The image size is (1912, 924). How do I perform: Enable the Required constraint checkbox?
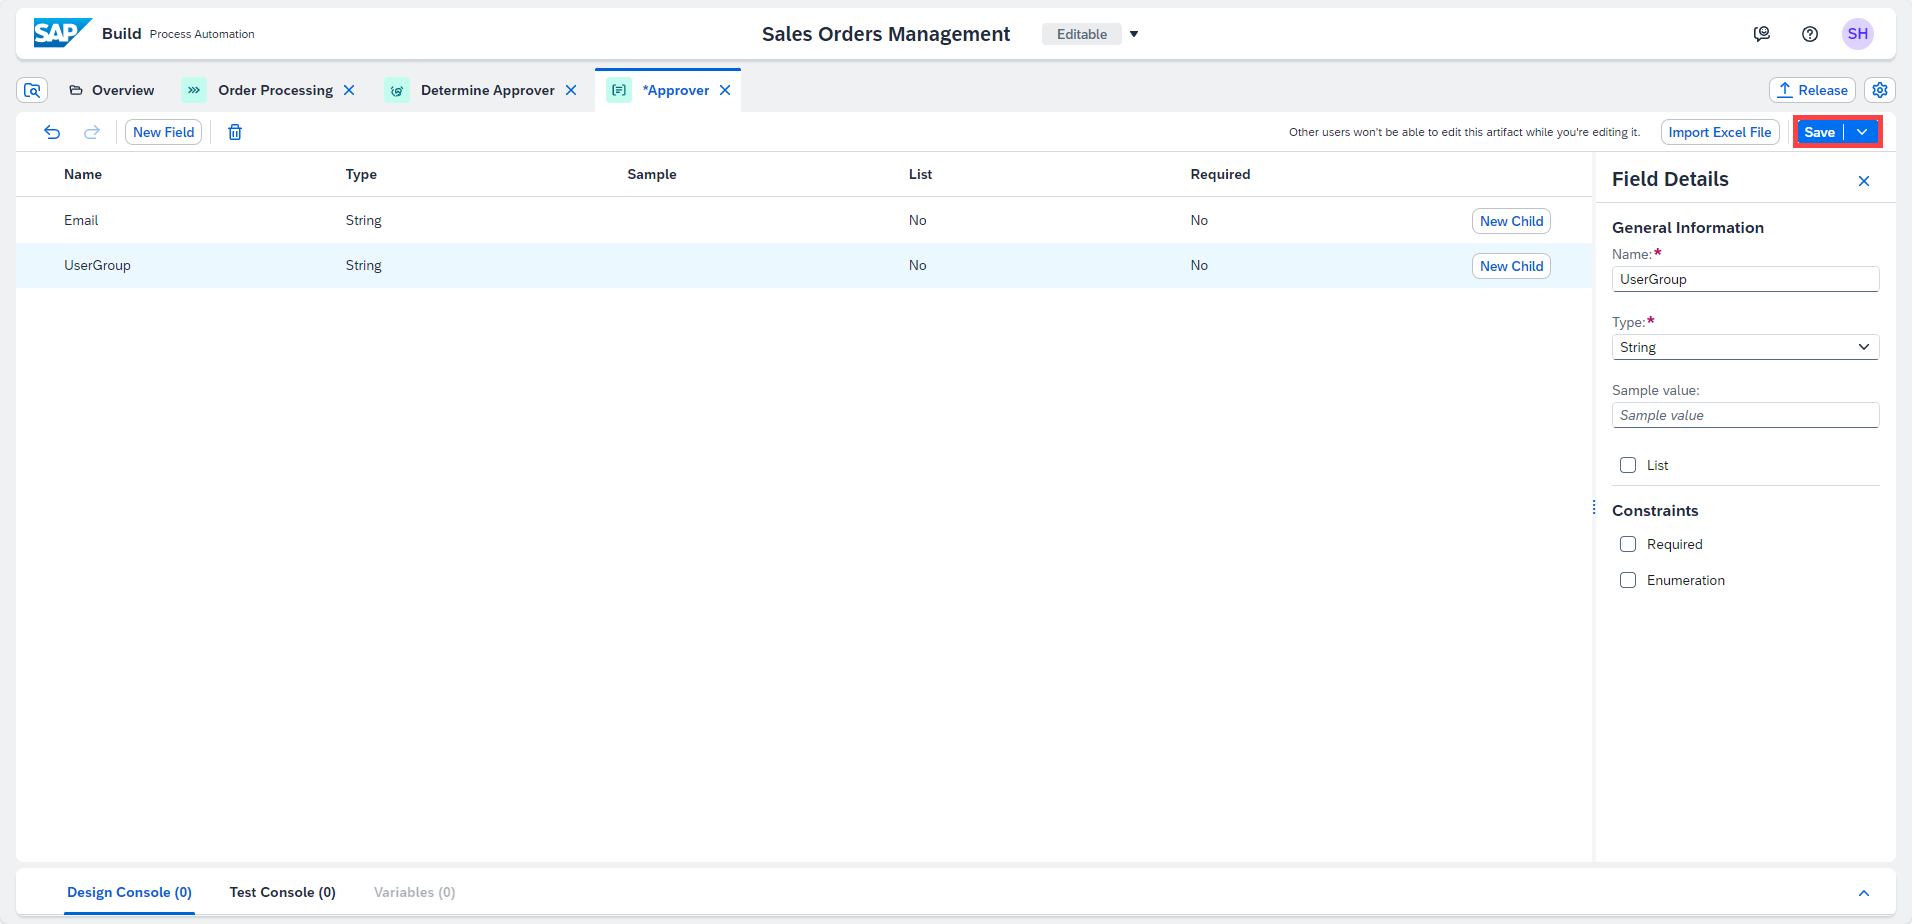(x=1628, y=544)
